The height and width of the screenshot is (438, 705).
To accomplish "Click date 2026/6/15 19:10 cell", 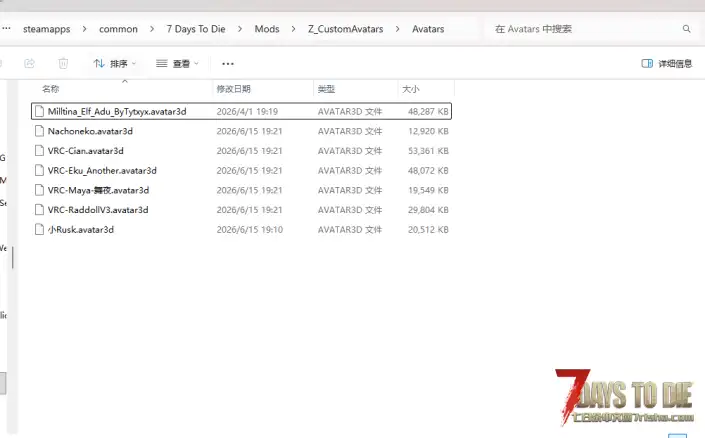I will (x=250, y=230).
